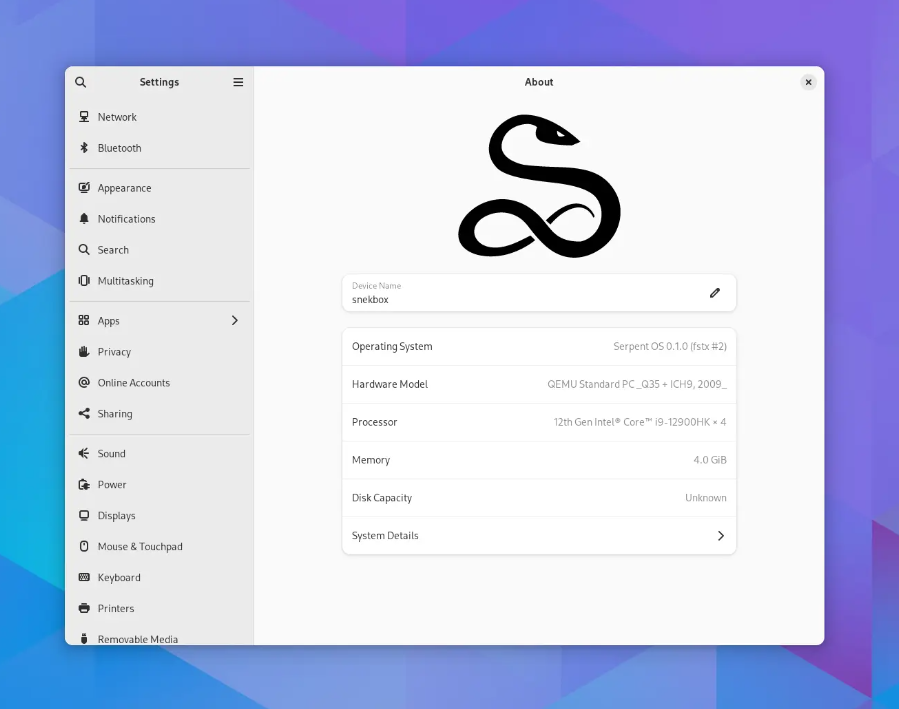
Task: Open the hamburger menu in Settings header
Action: coord(238,82)
